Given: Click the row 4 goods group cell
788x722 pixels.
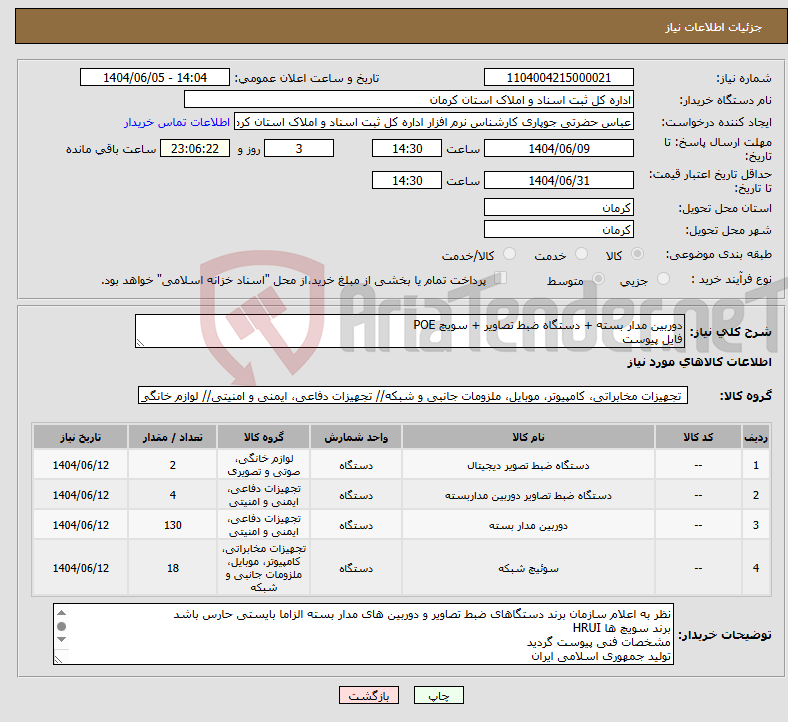Looking at the screenshot, I should click(263, 568).
